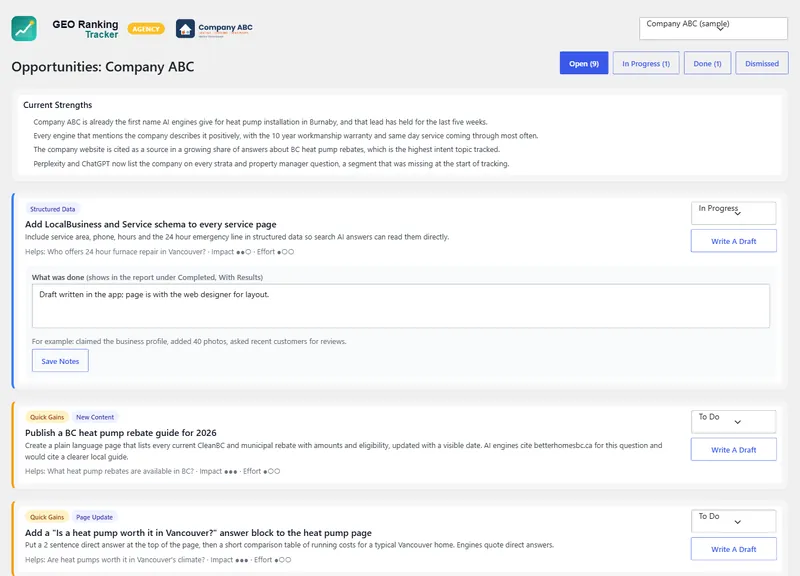Open the To Do status dropdown for rebate guide

click(733, 421)
